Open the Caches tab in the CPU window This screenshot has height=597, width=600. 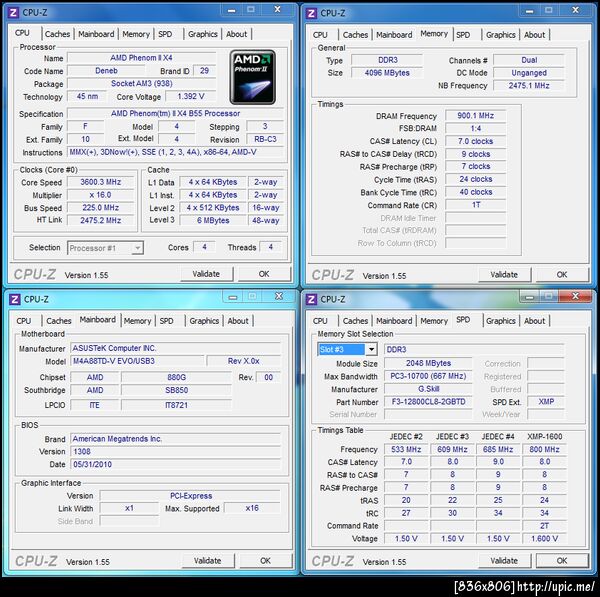point(57,34)
